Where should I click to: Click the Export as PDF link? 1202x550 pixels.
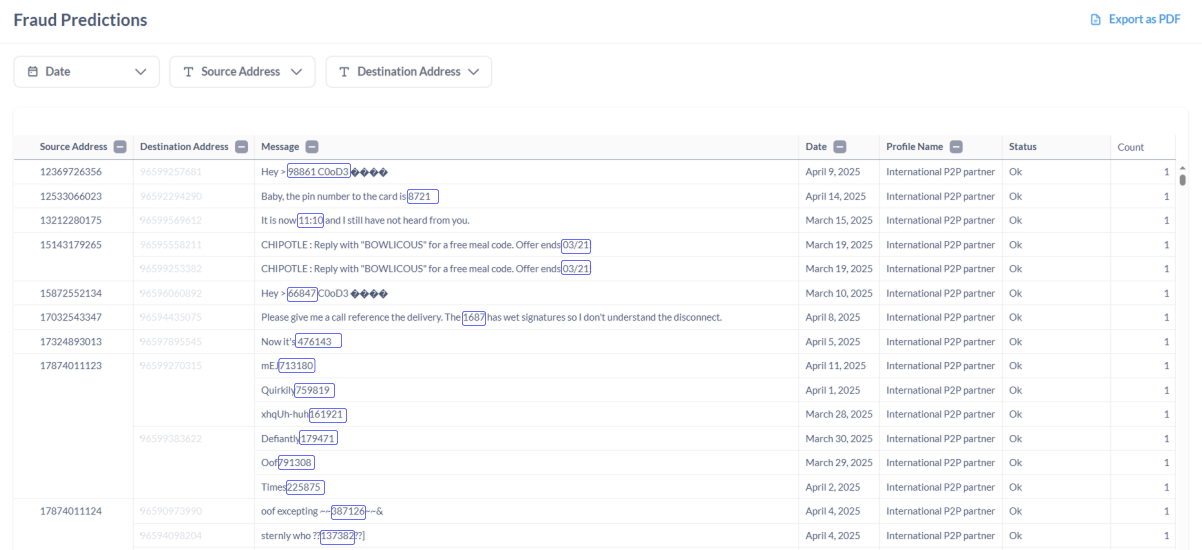[x=1144, y=20]
